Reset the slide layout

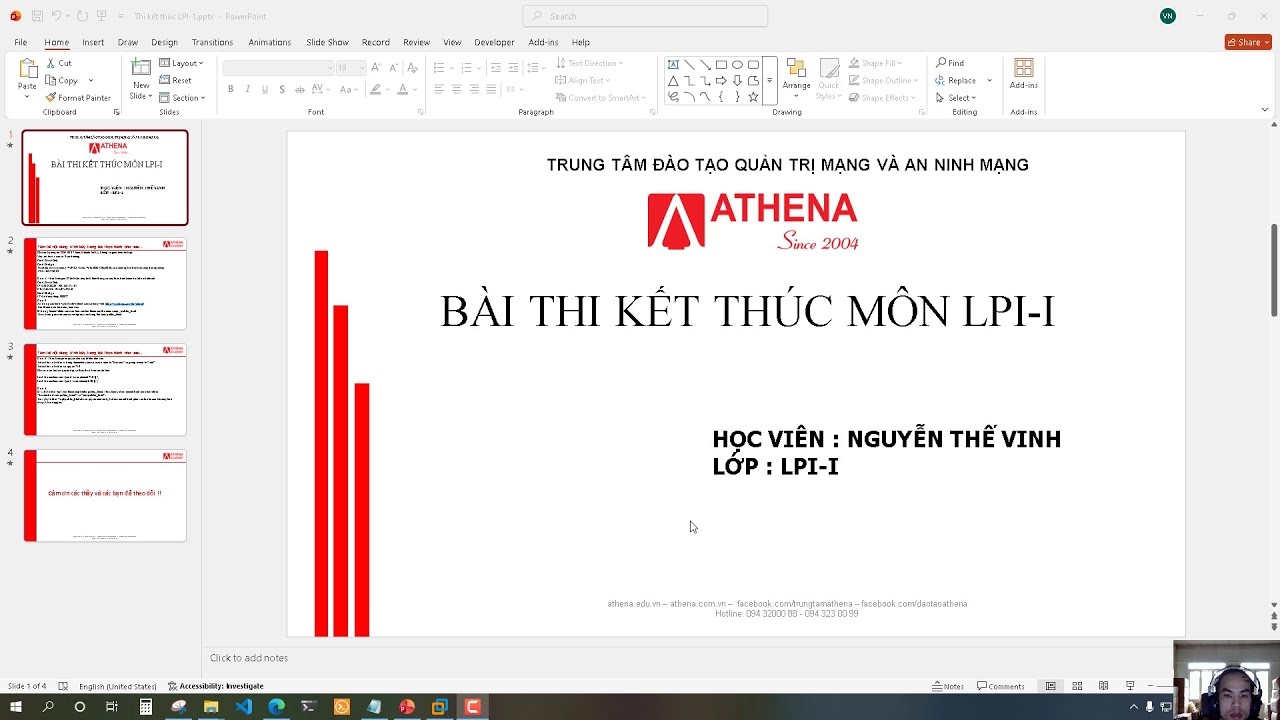tap(175, 80)
